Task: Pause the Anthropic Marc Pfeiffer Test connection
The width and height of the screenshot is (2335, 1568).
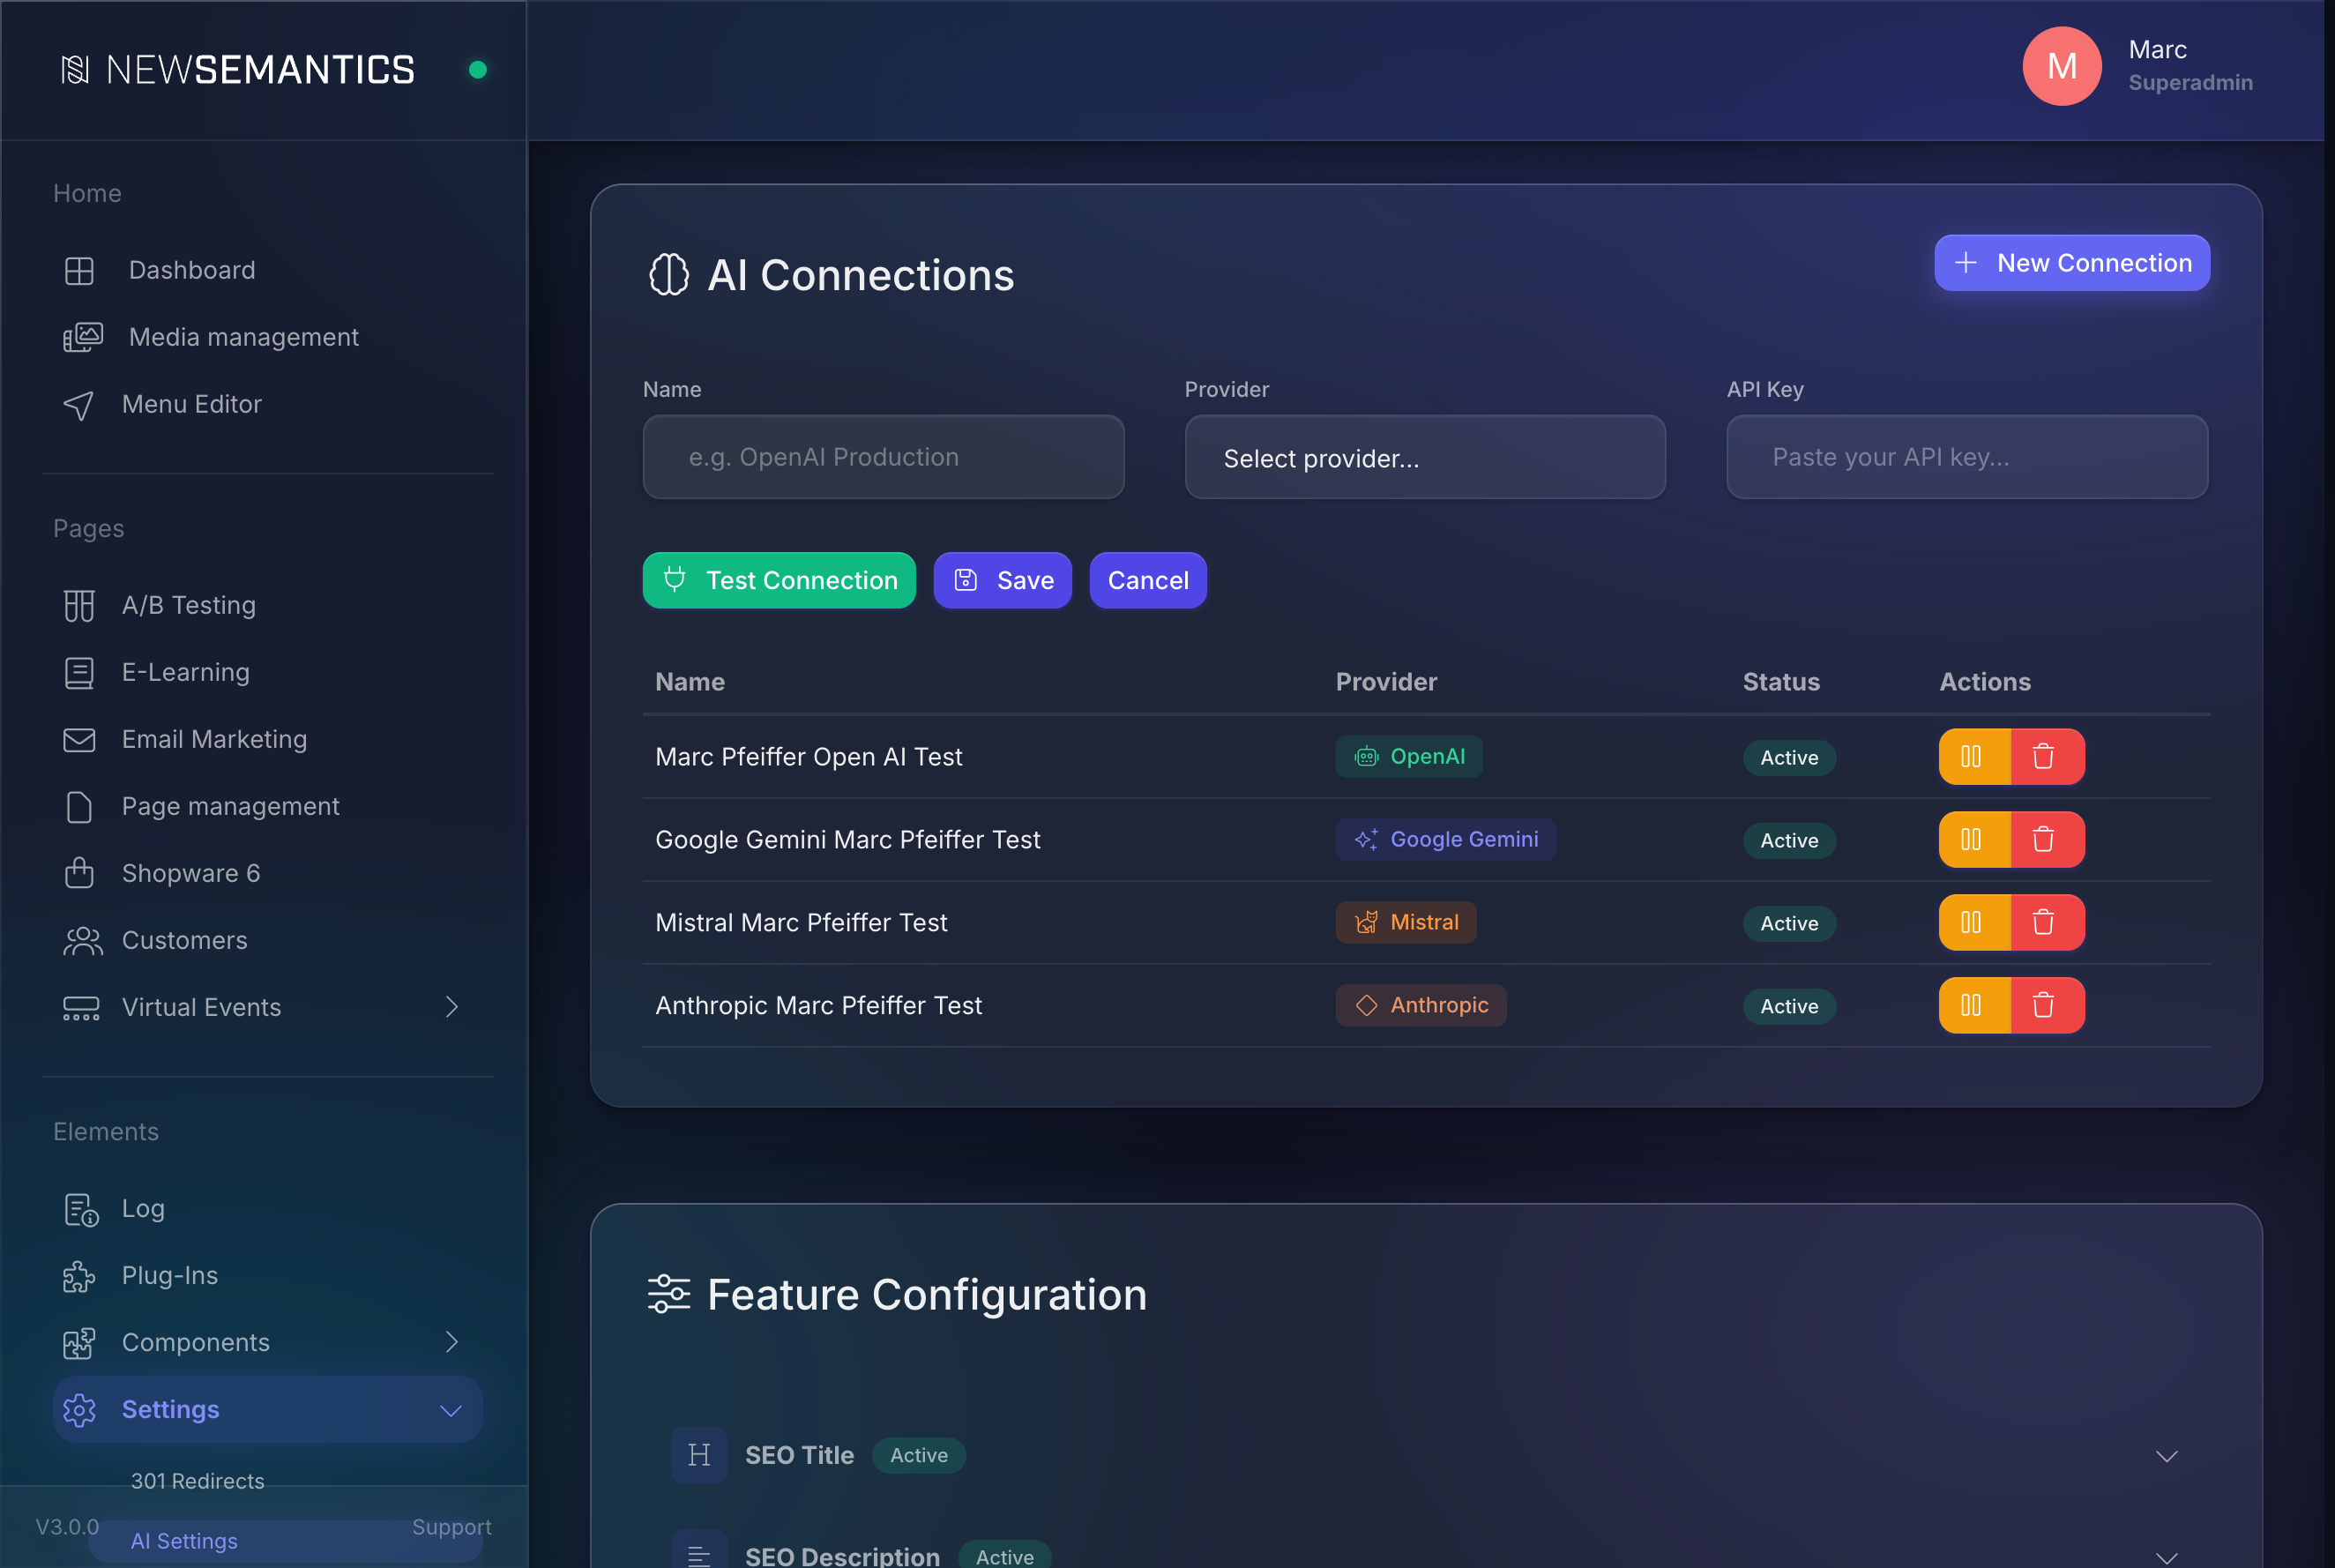Action: coord(1974,1006)
